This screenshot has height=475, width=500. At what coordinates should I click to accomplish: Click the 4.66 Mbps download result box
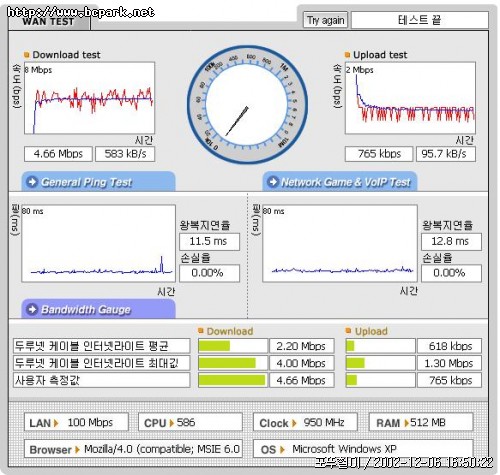click(58, 154)
